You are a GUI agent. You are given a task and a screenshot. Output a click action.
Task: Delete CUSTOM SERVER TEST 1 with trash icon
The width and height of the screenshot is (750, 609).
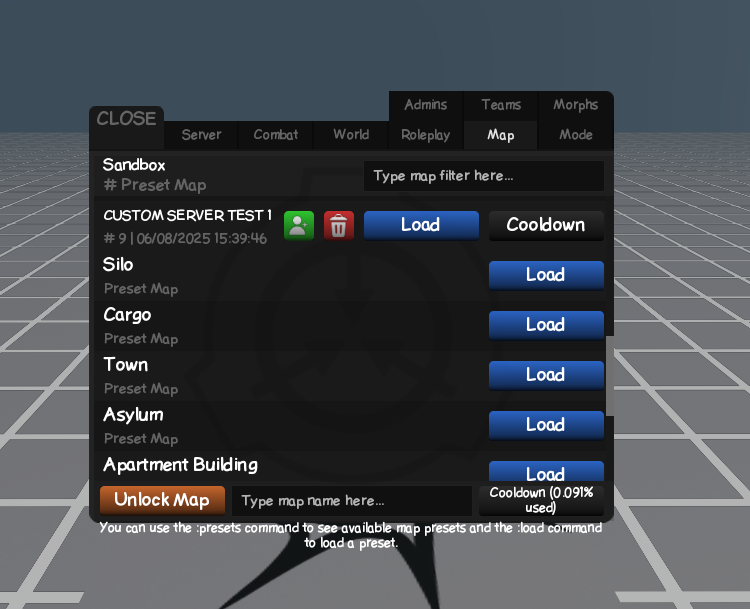pos(339,225)
